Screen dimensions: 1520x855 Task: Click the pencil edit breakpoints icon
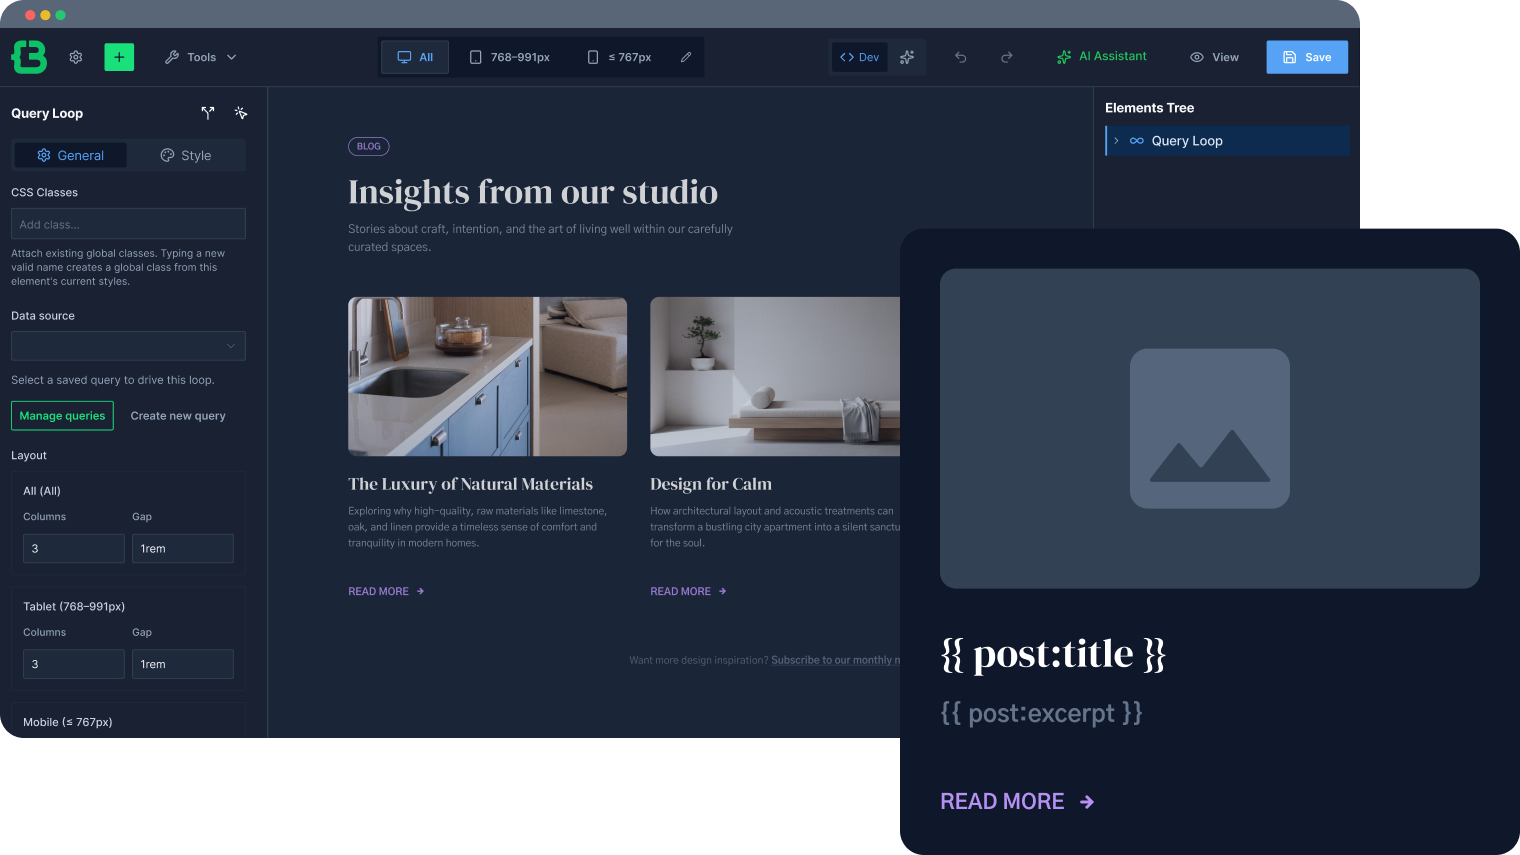point(686,57)
